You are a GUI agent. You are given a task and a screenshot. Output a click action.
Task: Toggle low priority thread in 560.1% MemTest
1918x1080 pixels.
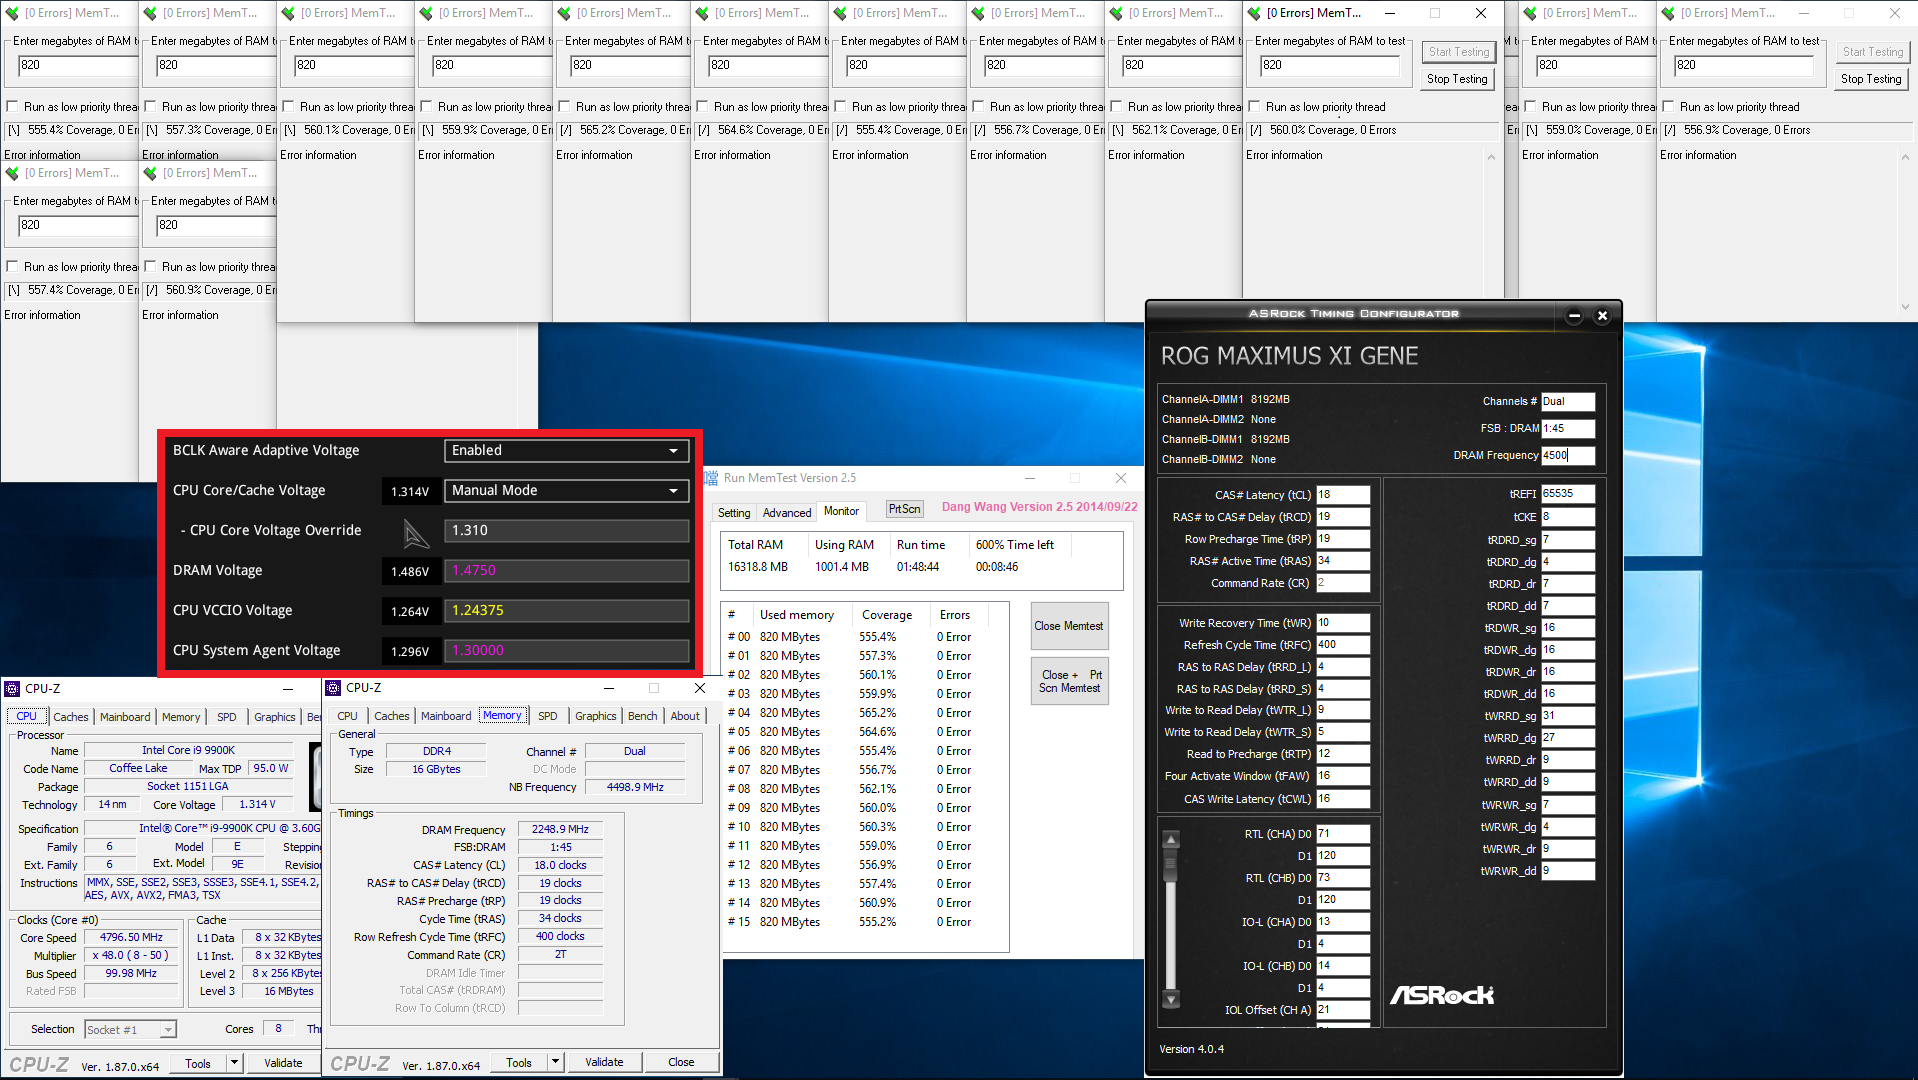(x=288, y=106)
